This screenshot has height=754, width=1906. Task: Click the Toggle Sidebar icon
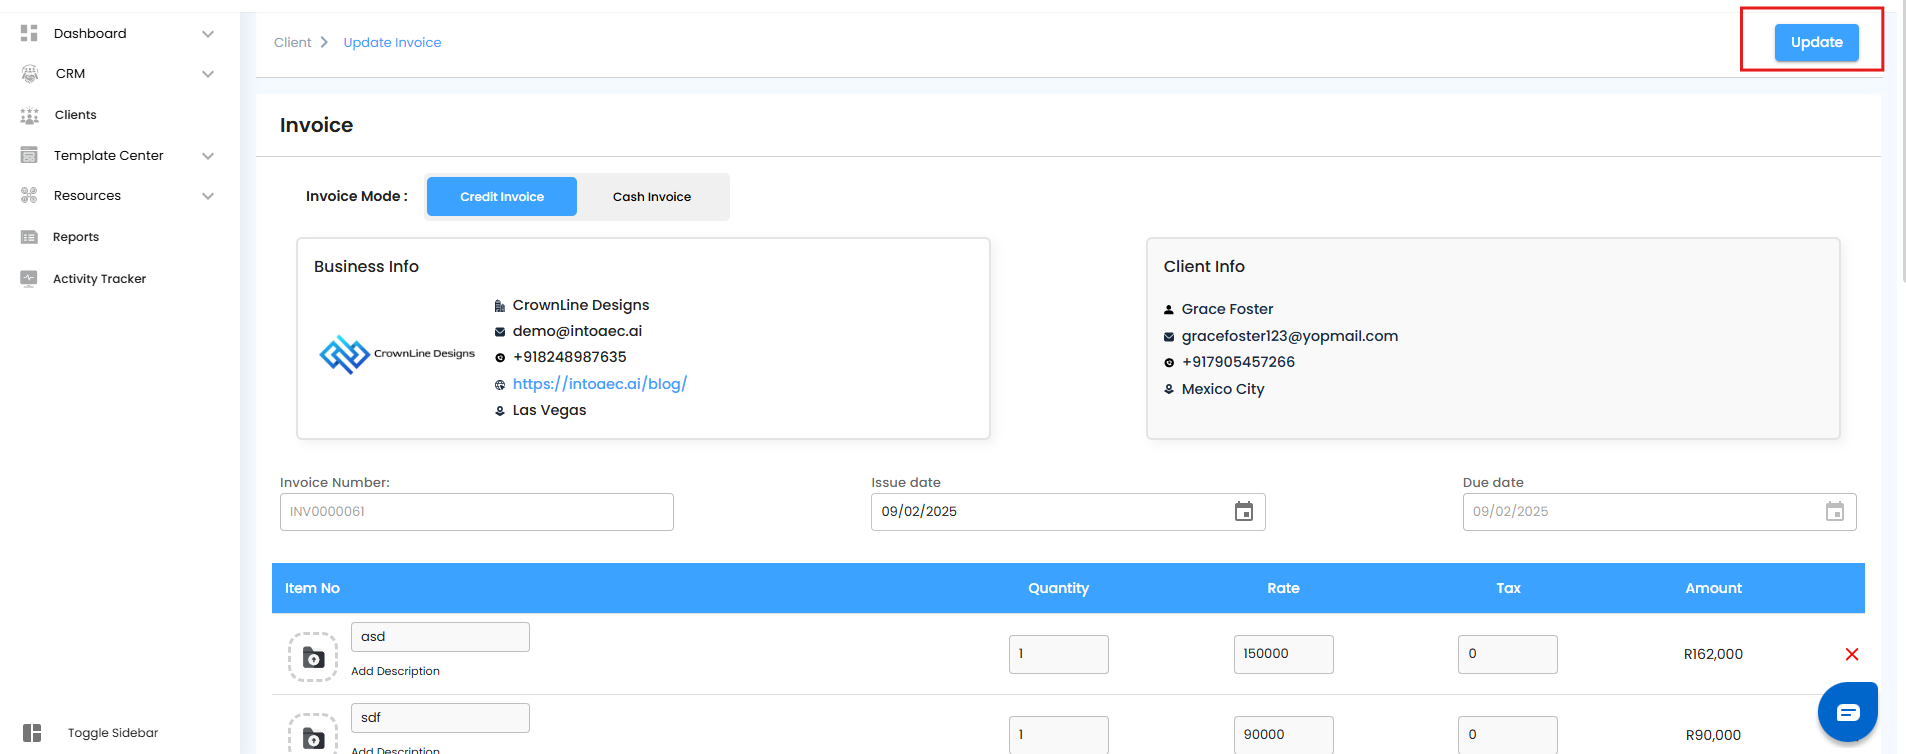coord(32,733)
